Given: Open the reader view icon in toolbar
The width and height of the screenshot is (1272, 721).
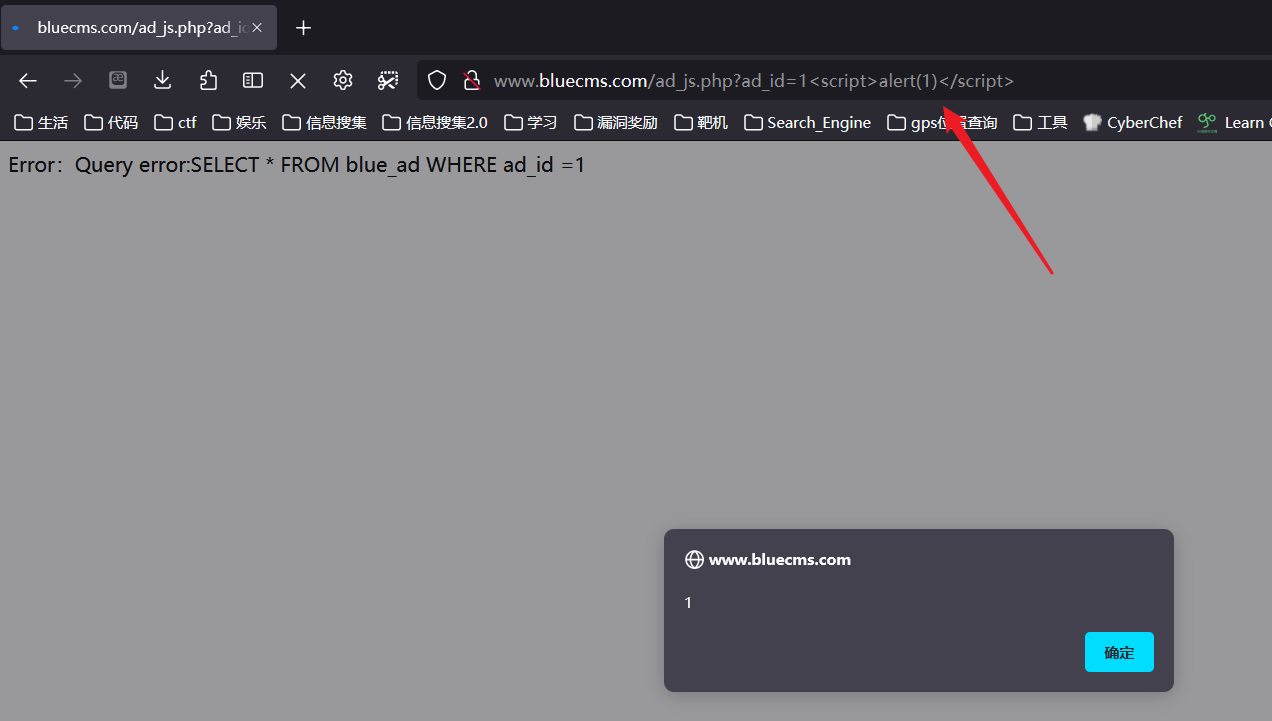Looking at the screenshot, I should coord(118,80).
